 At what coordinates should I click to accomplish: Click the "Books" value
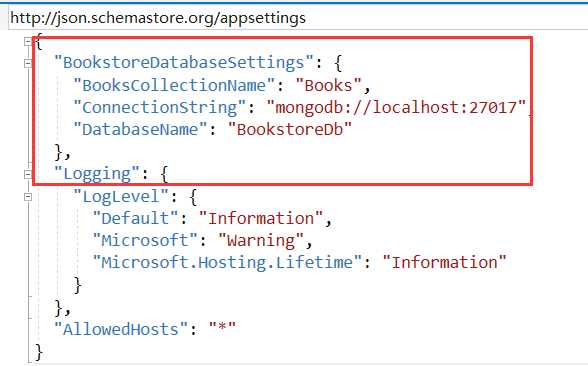coord(328,85)
